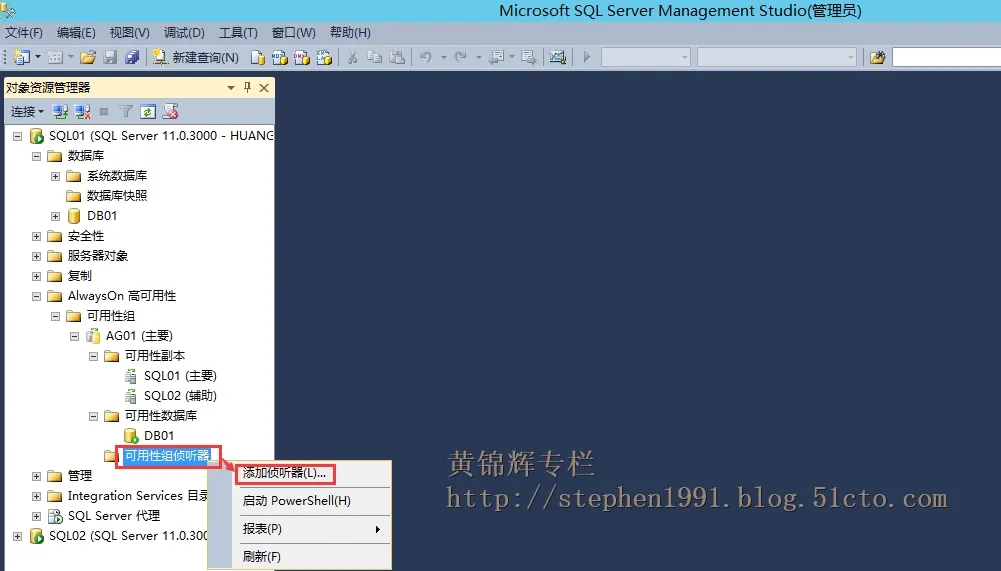Click the MDX query icon
The height and width of the screenshot is (571, 1001).
(280, 57)
